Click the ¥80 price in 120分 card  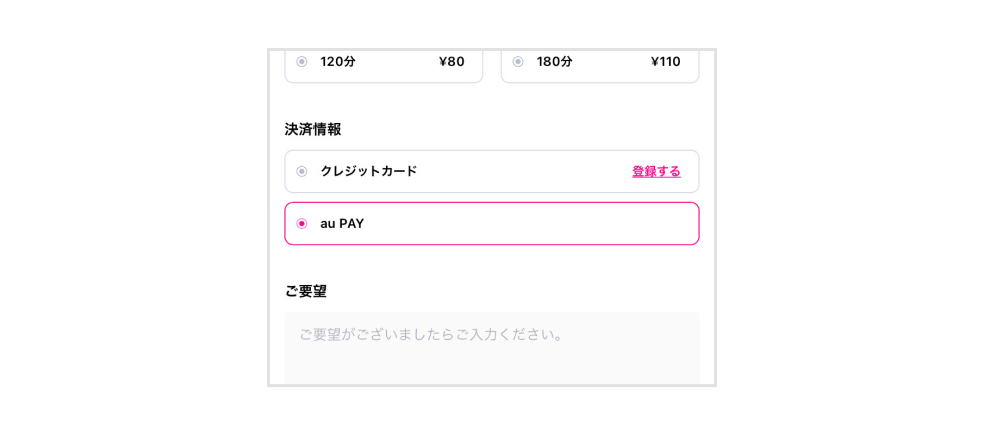point(452,62)
